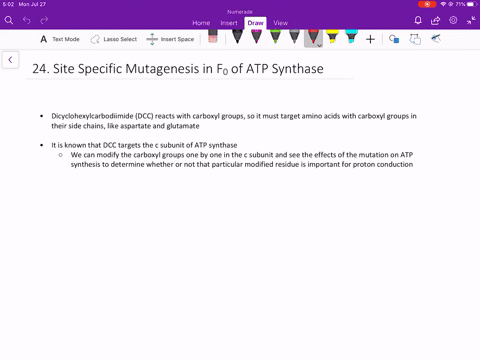480x360 pixels.
Task: Choose the cyan highlighter
Action: pos(351,36)
